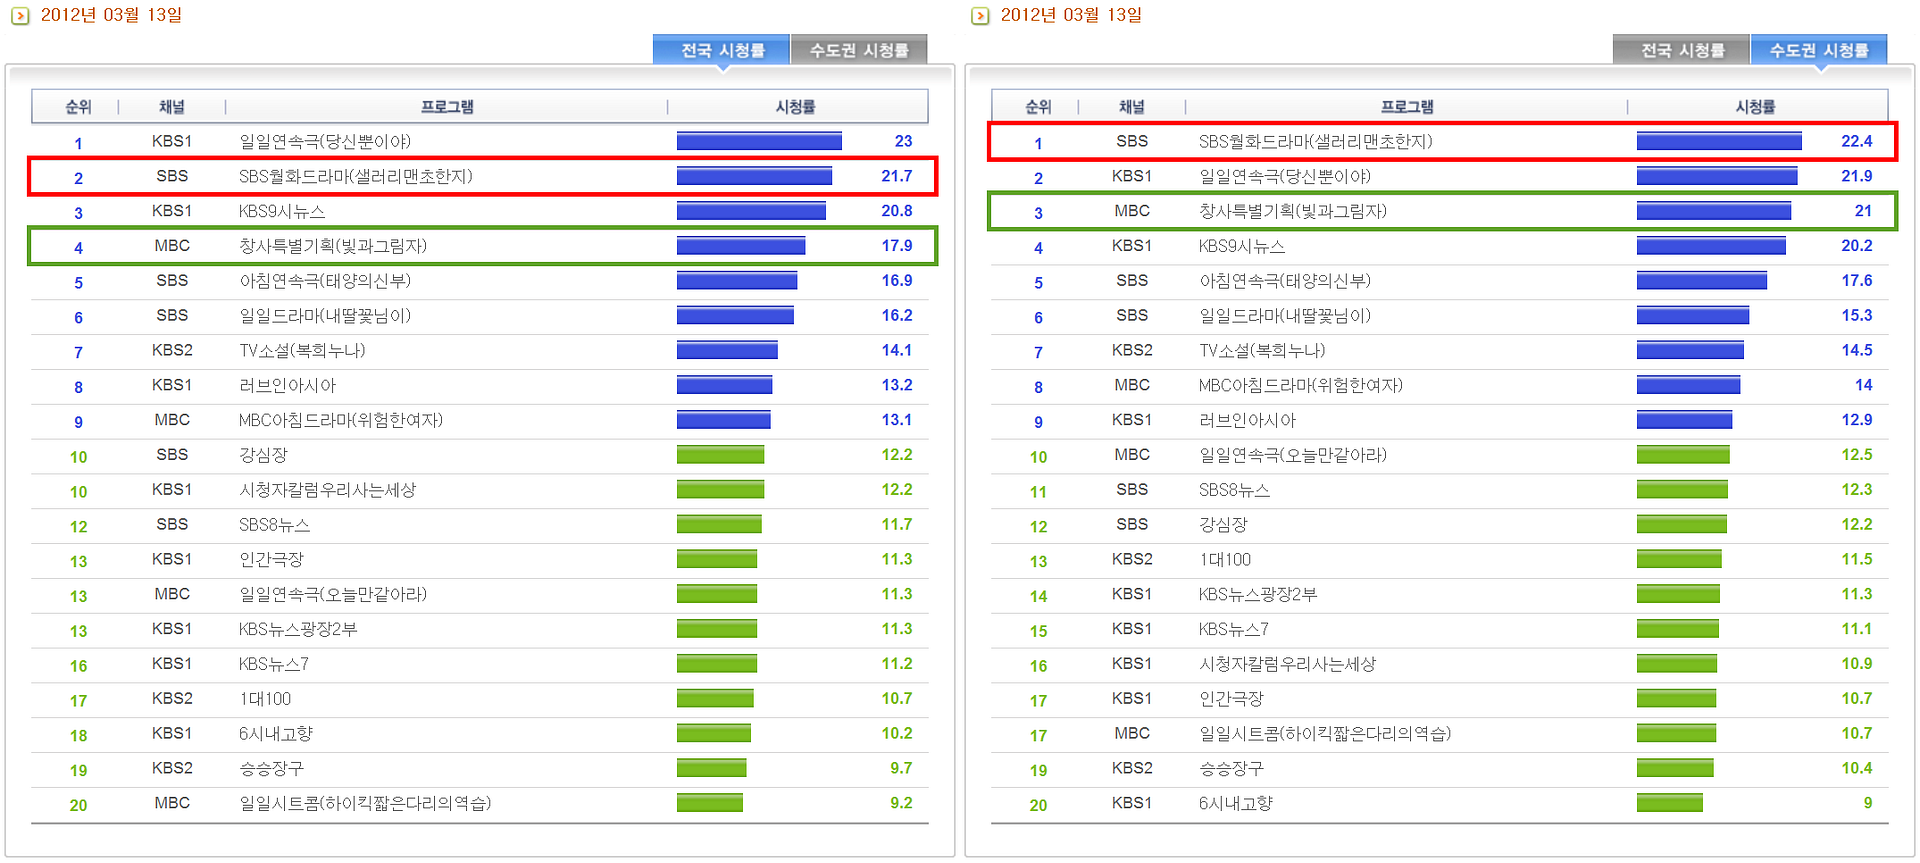1920x863 pixels.
Task: Select the highlighted blue 수도권 시청률 tab
Action: tap(1819, 50)
